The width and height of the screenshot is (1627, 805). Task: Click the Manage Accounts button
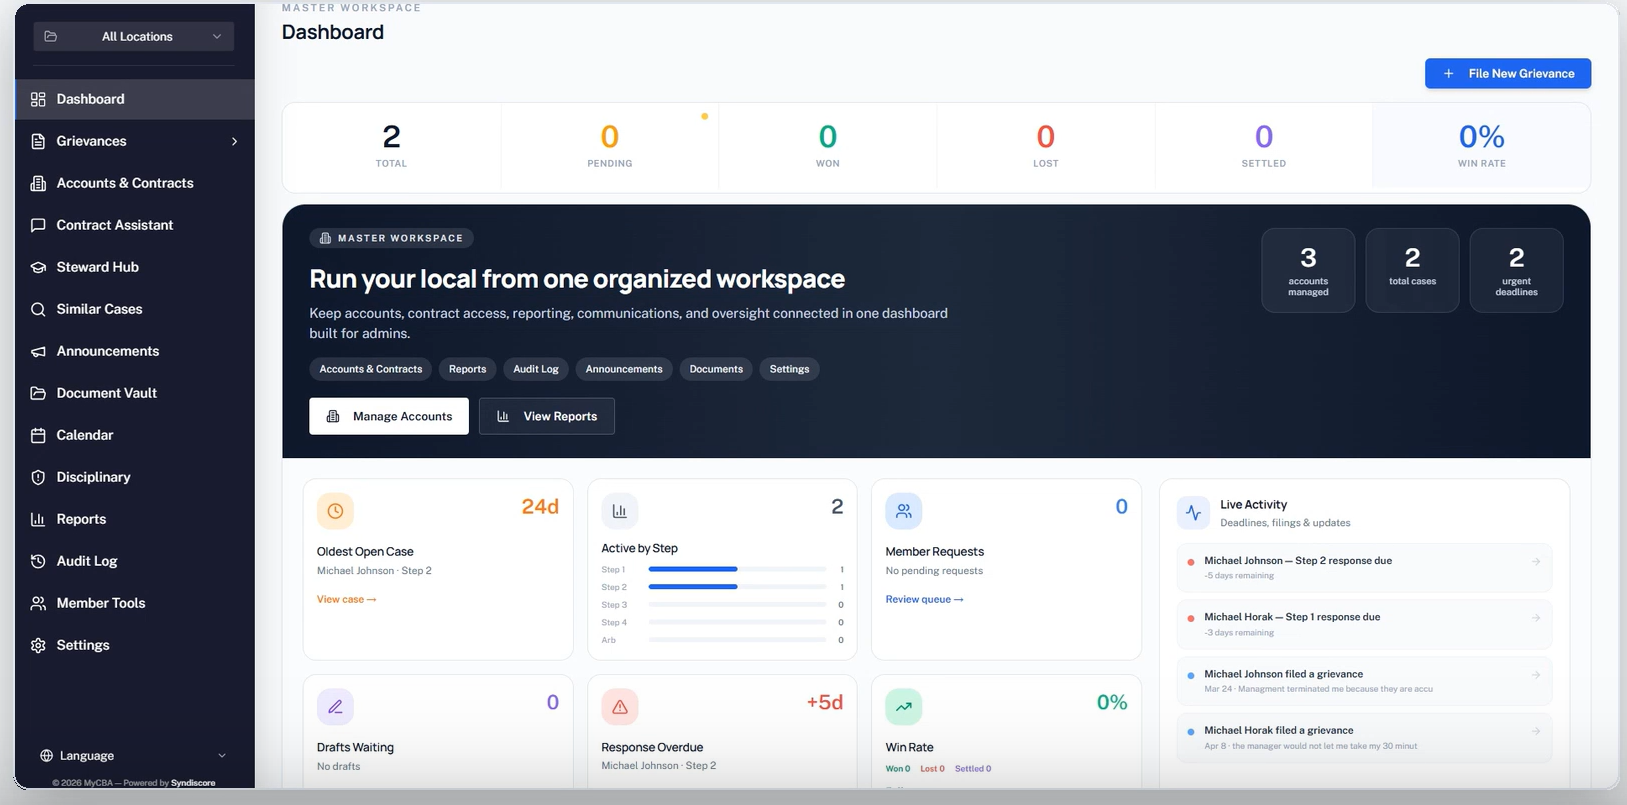pos(389,416)
